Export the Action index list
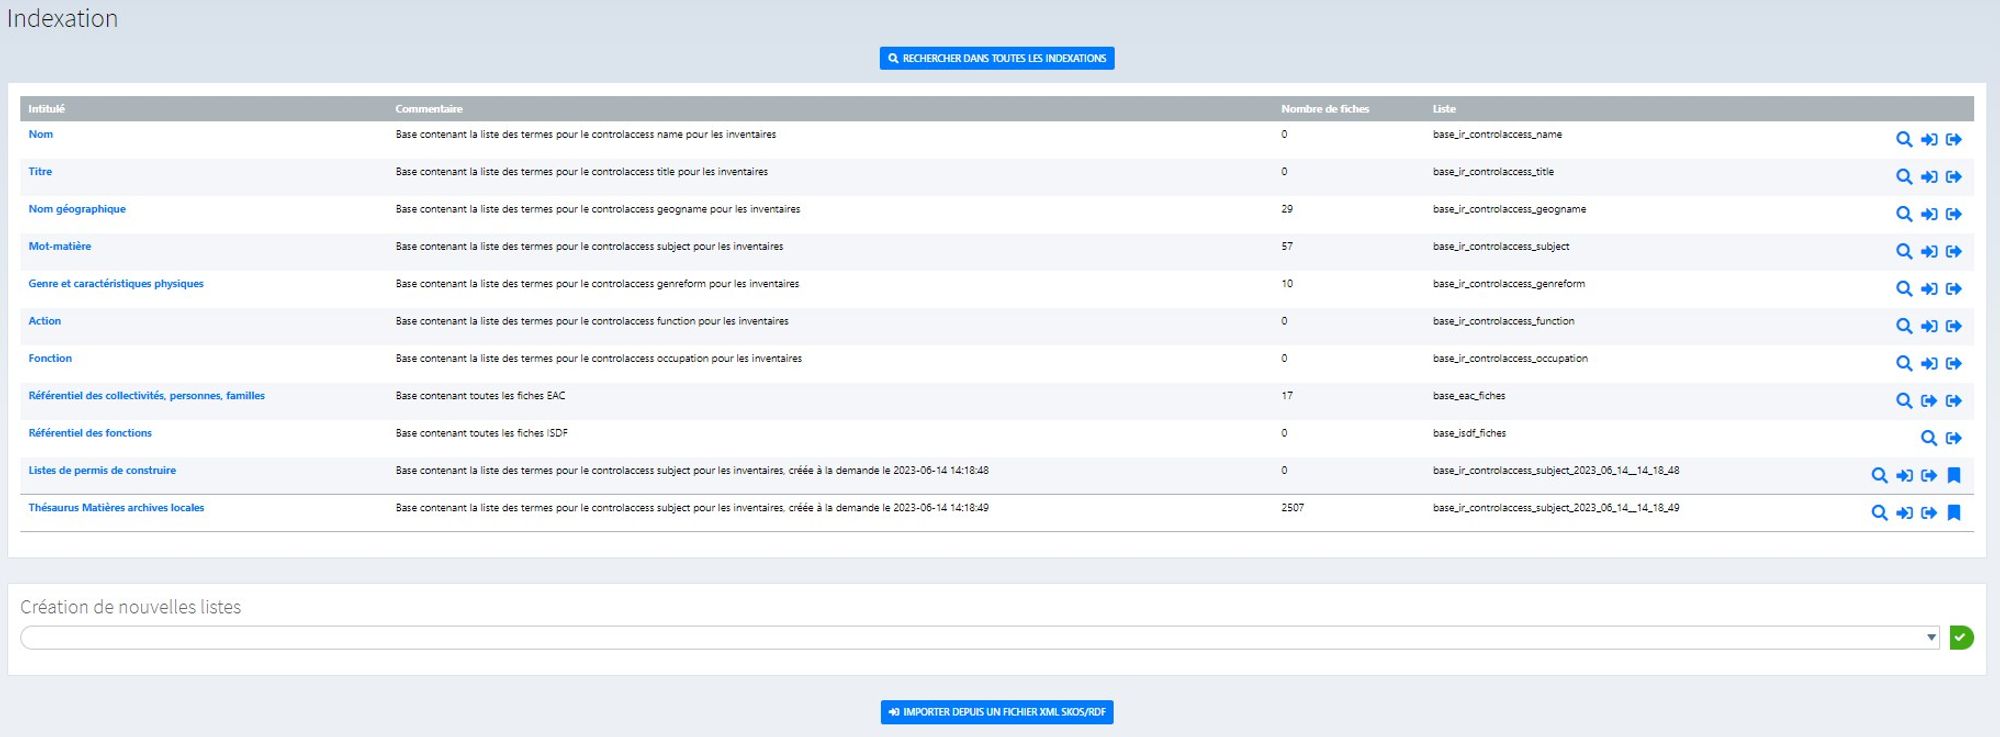This screenshot has height=737, width=2000. (1953, 326)
